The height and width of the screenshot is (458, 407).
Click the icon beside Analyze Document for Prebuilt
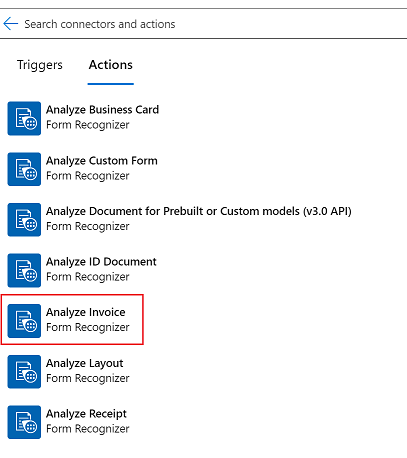[24, 220]
